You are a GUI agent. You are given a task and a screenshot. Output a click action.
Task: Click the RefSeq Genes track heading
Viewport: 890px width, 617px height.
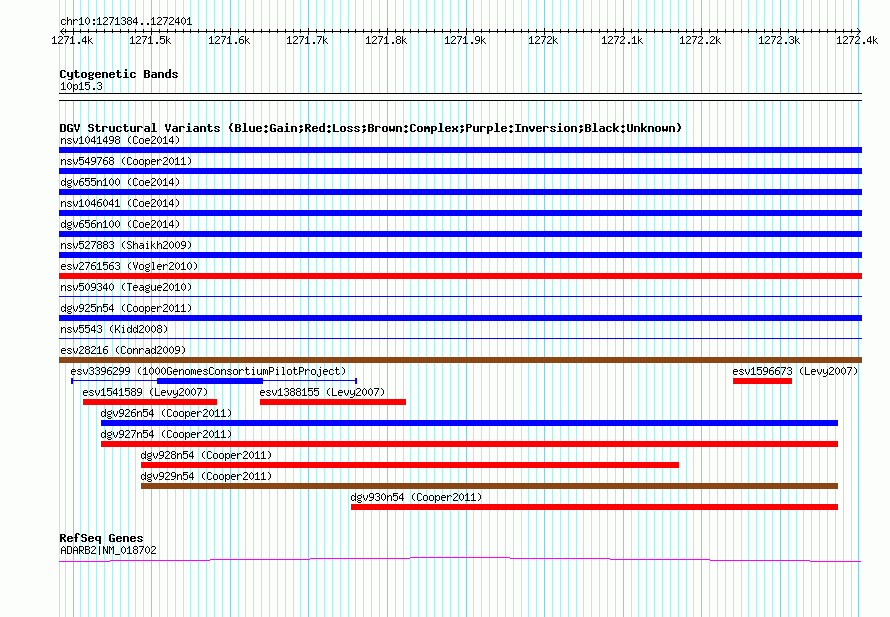[101, 538]
